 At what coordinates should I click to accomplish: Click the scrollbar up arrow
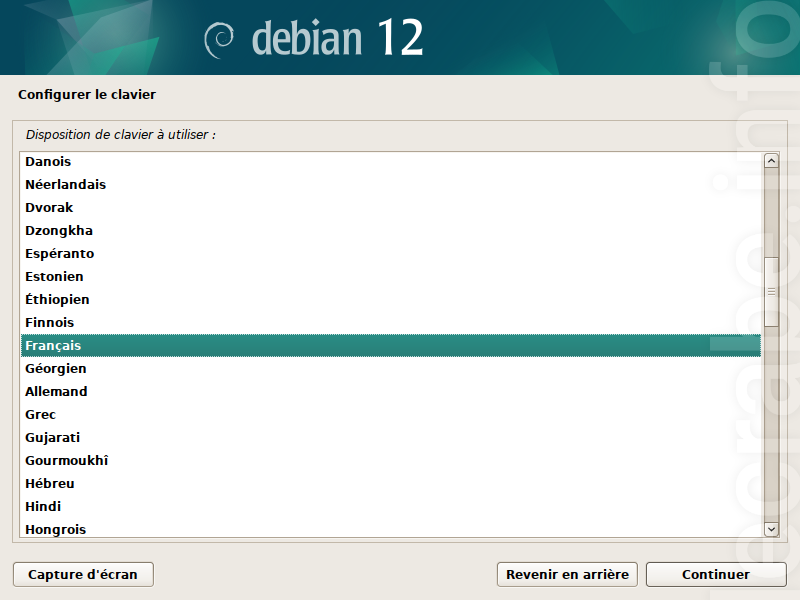(771, 161)
